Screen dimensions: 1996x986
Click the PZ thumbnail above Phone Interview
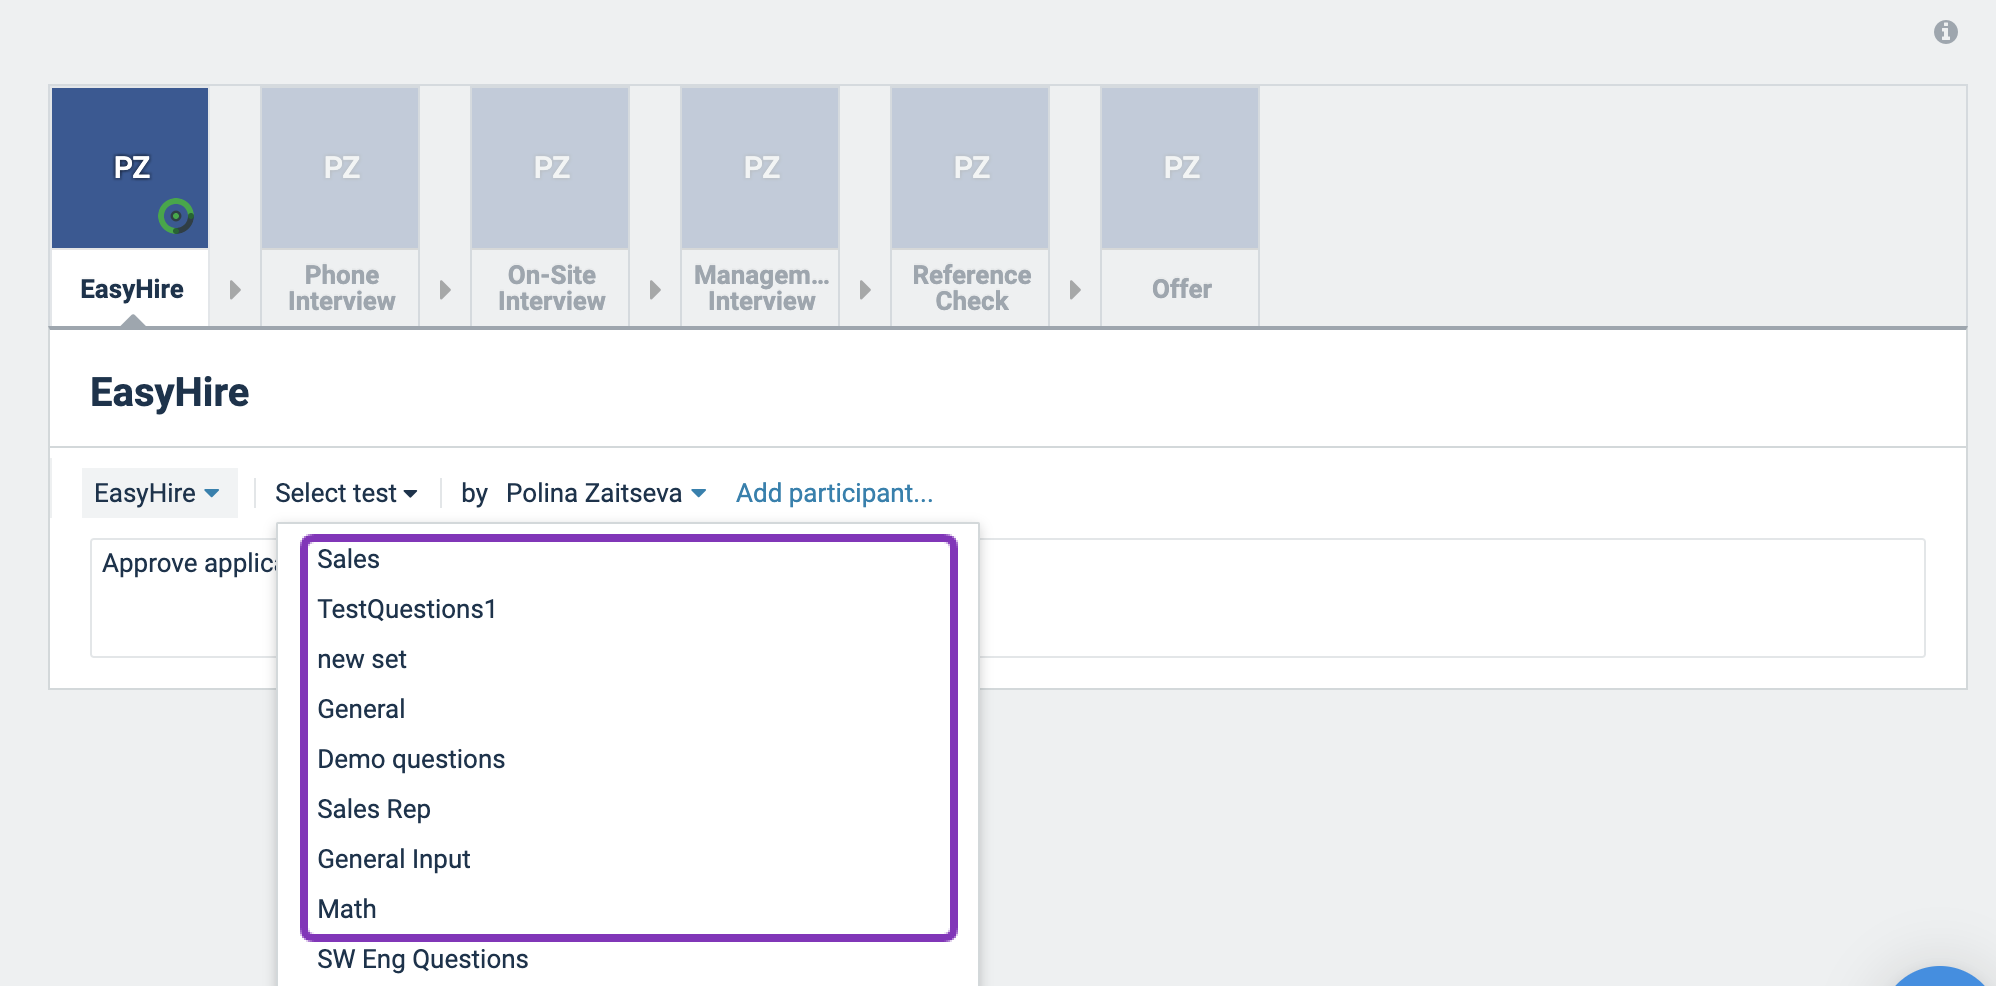pyautogui.click(x=340, y=168)
